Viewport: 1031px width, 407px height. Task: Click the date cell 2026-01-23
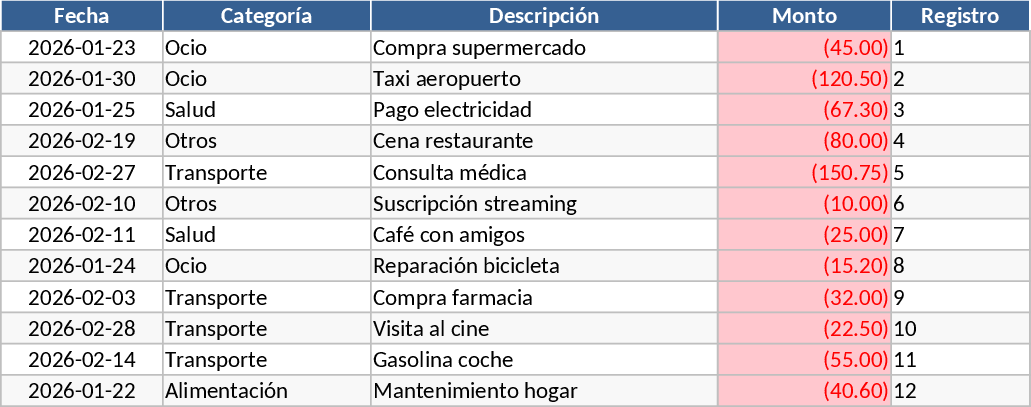82,48
